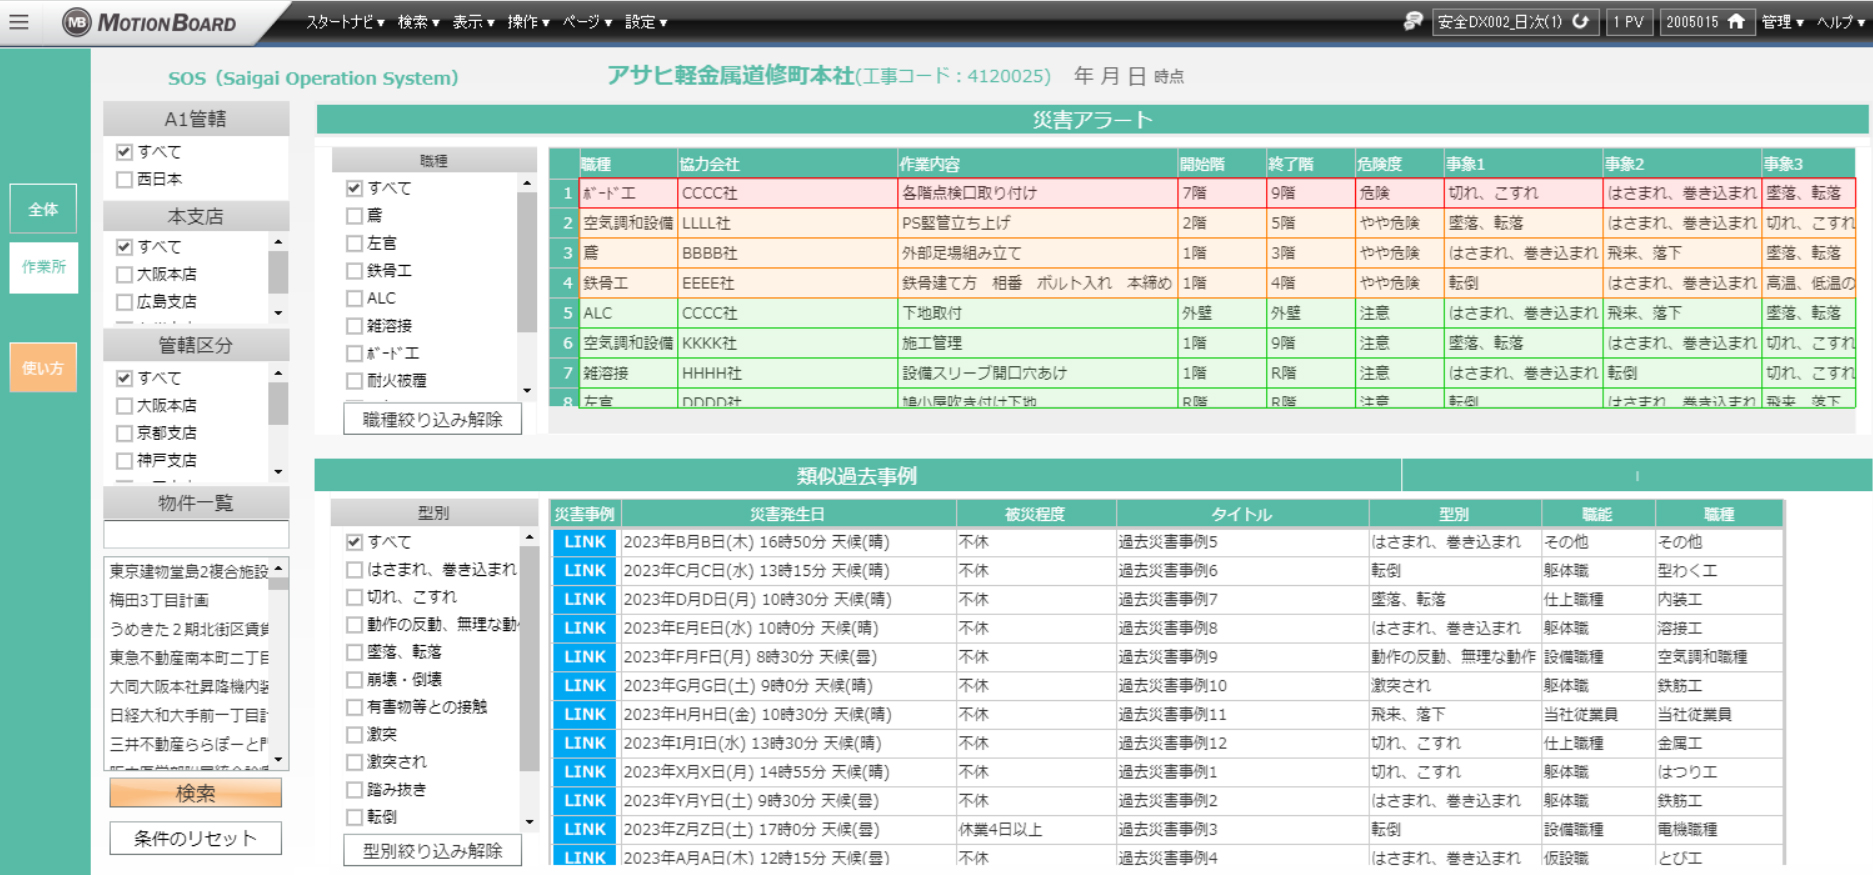This screenshot has height=875, width=1873.
Task: Check the 西日本 checkbox under A1管轄
Action: pyautogui.click(x=125, y=180)
